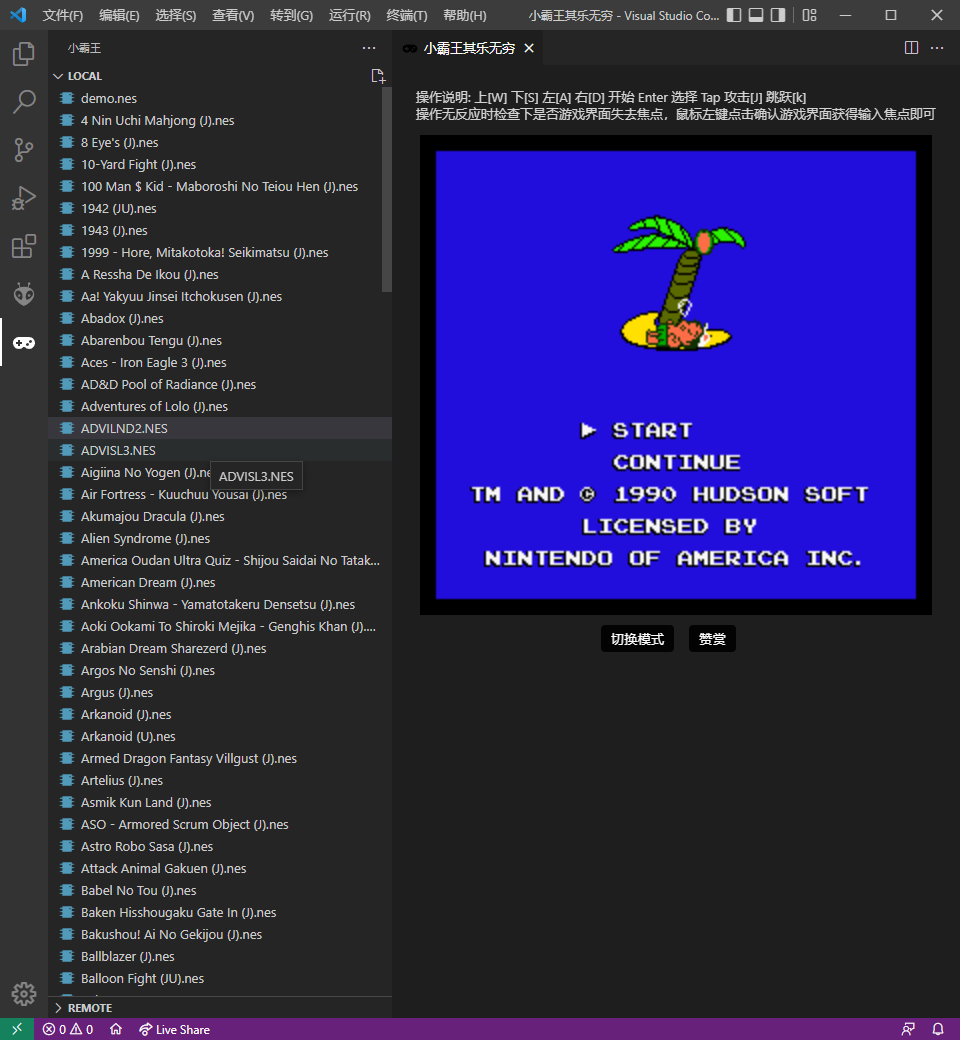Image resolution: width=960 pixels, height=1040 pixels.
Task: Open the feedback icon in status bar
Action: click(908, 1029)
